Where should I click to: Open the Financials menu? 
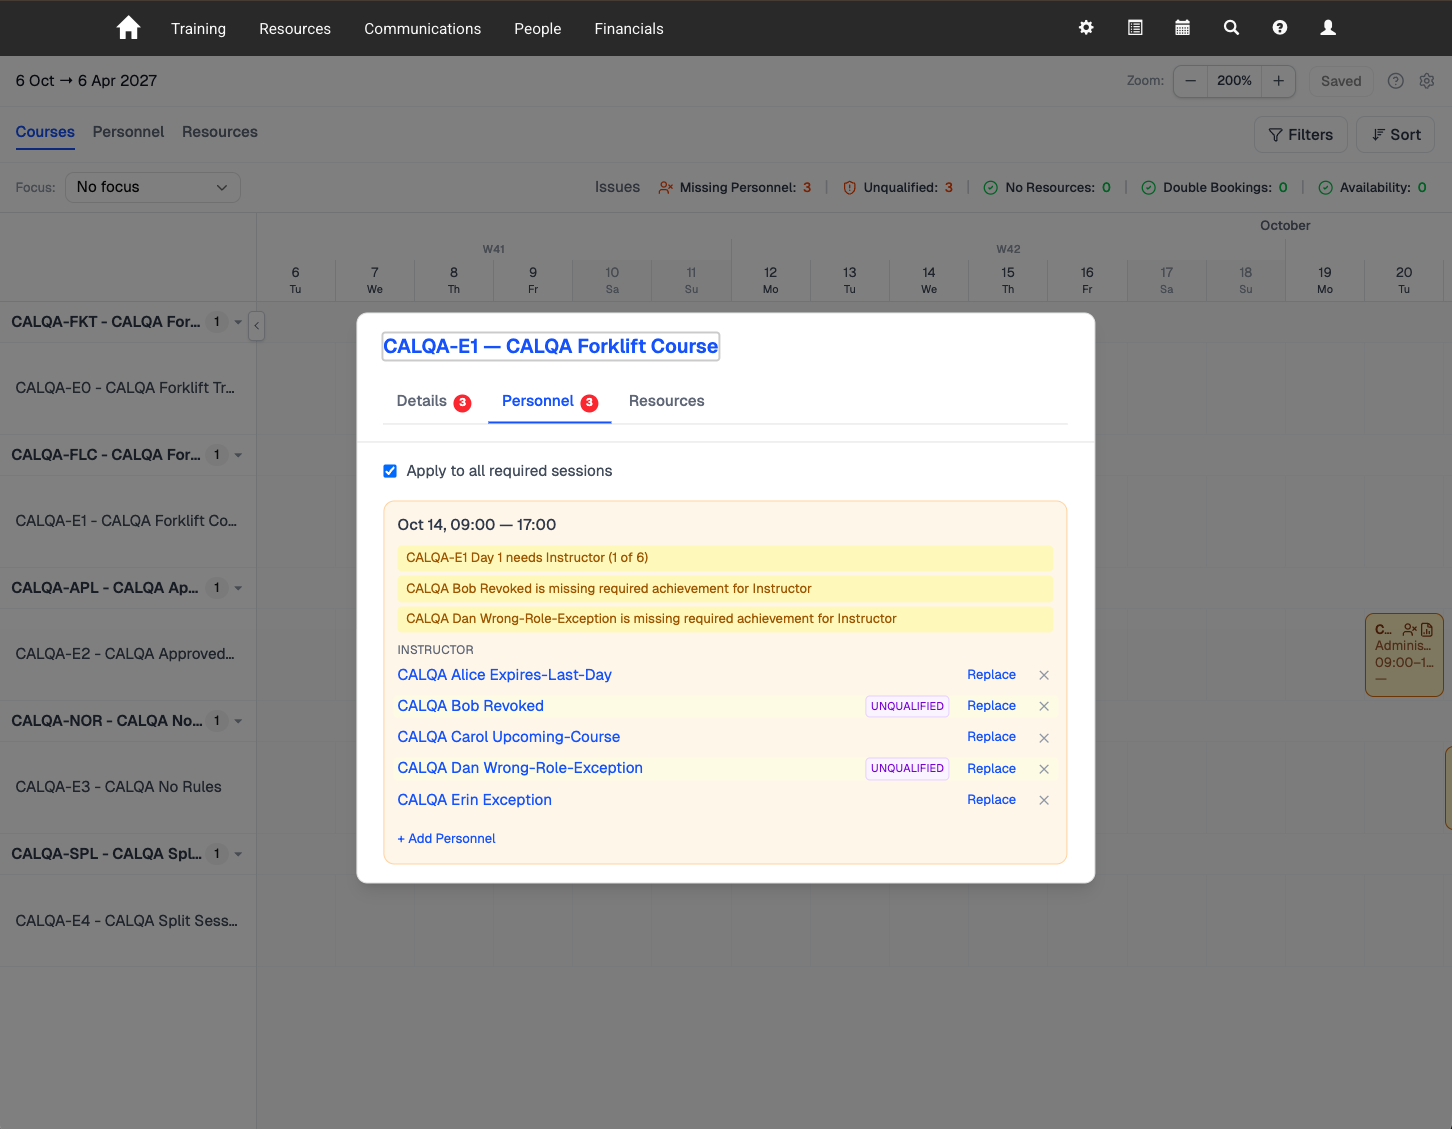coord(629,28)
